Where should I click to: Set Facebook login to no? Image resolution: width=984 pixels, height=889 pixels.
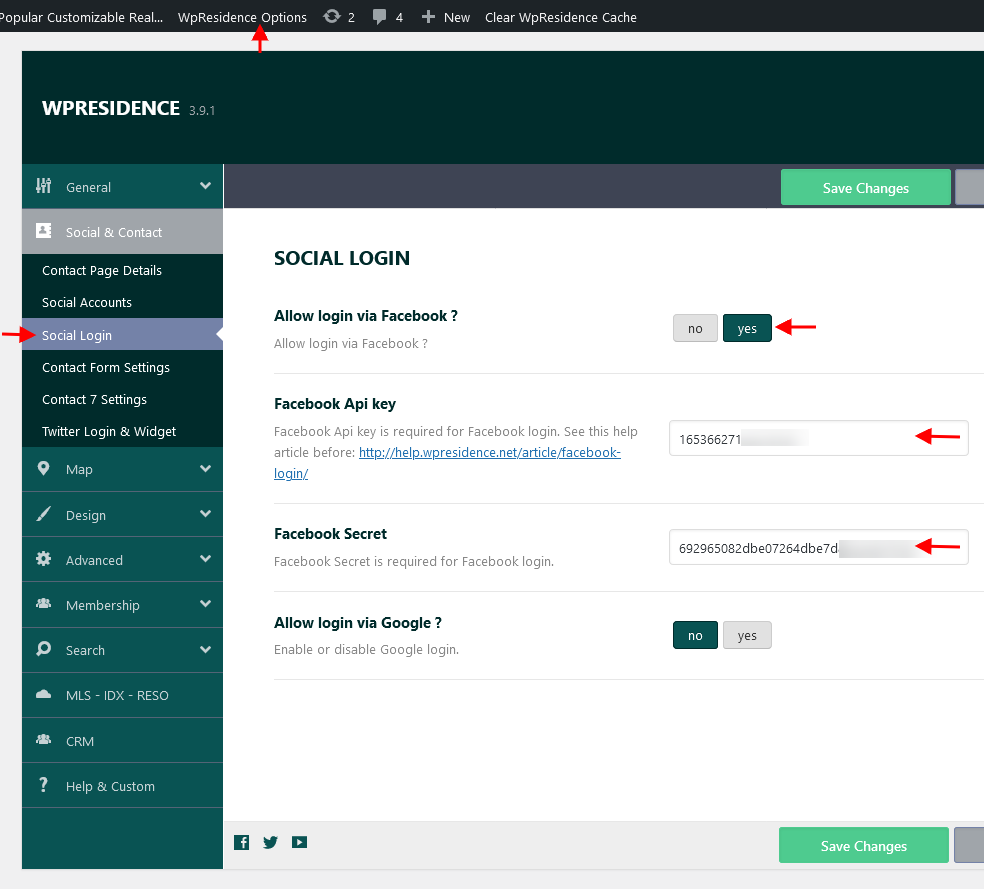tap(695, 328)
